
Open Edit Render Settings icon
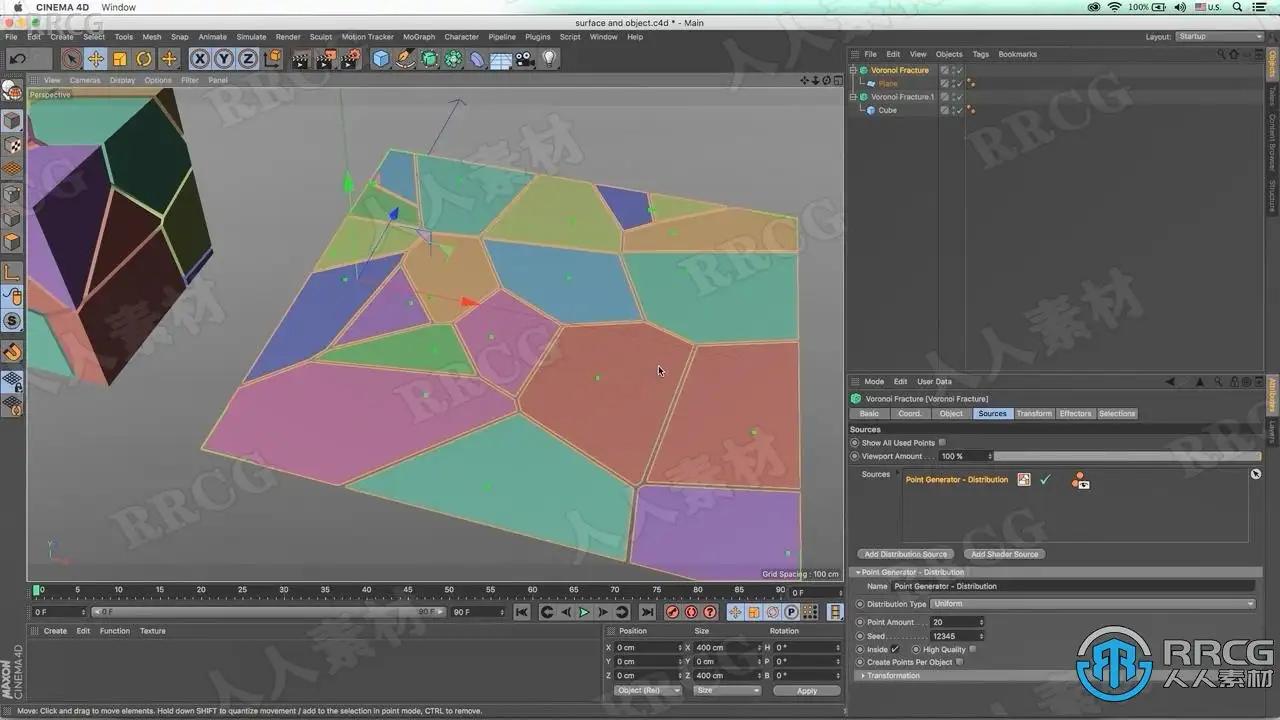pyautogui.click(x=350, y=59)
